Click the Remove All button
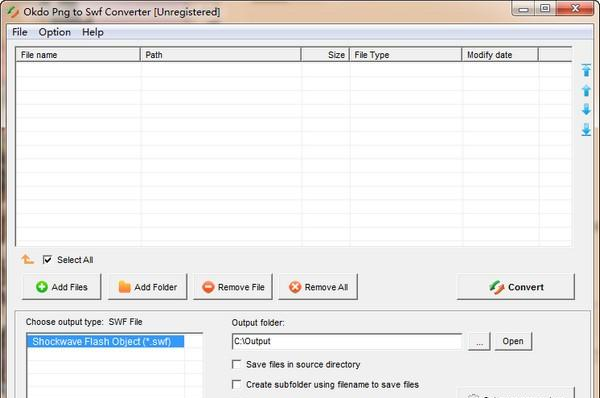This screenshot has width=600, height=398. click(x=318, y=287)
